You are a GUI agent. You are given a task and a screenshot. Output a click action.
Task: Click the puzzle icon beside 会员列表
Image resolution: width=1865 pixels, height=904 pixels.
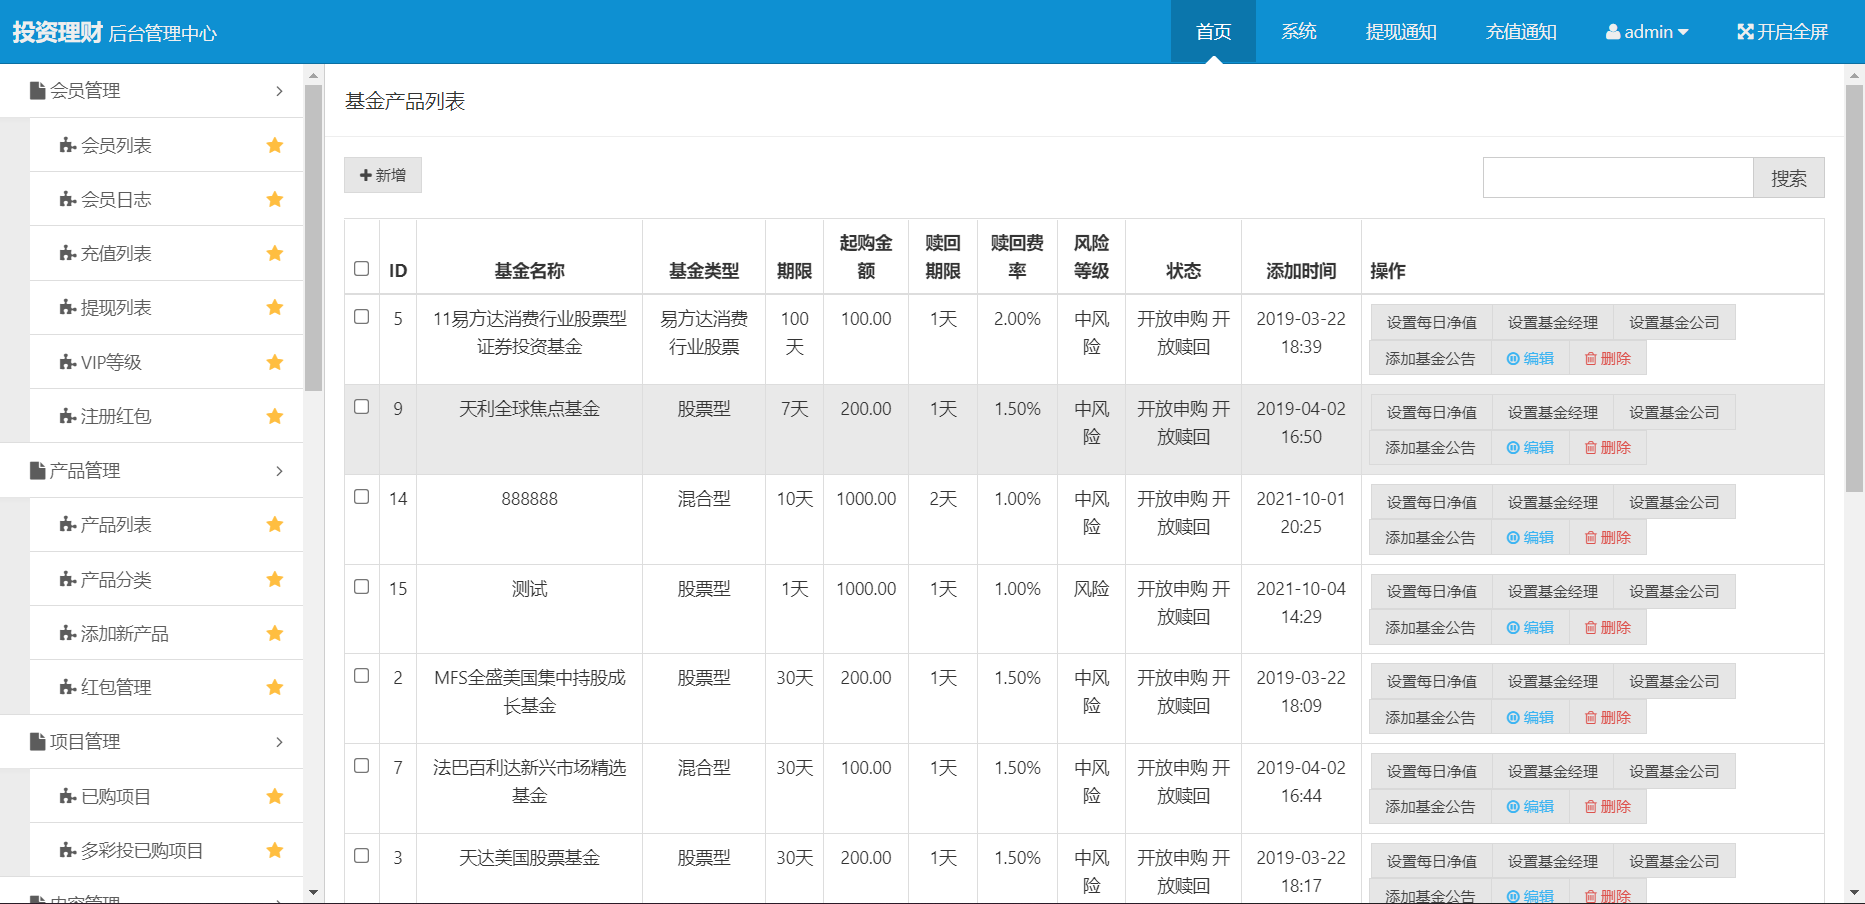point(68,145)
